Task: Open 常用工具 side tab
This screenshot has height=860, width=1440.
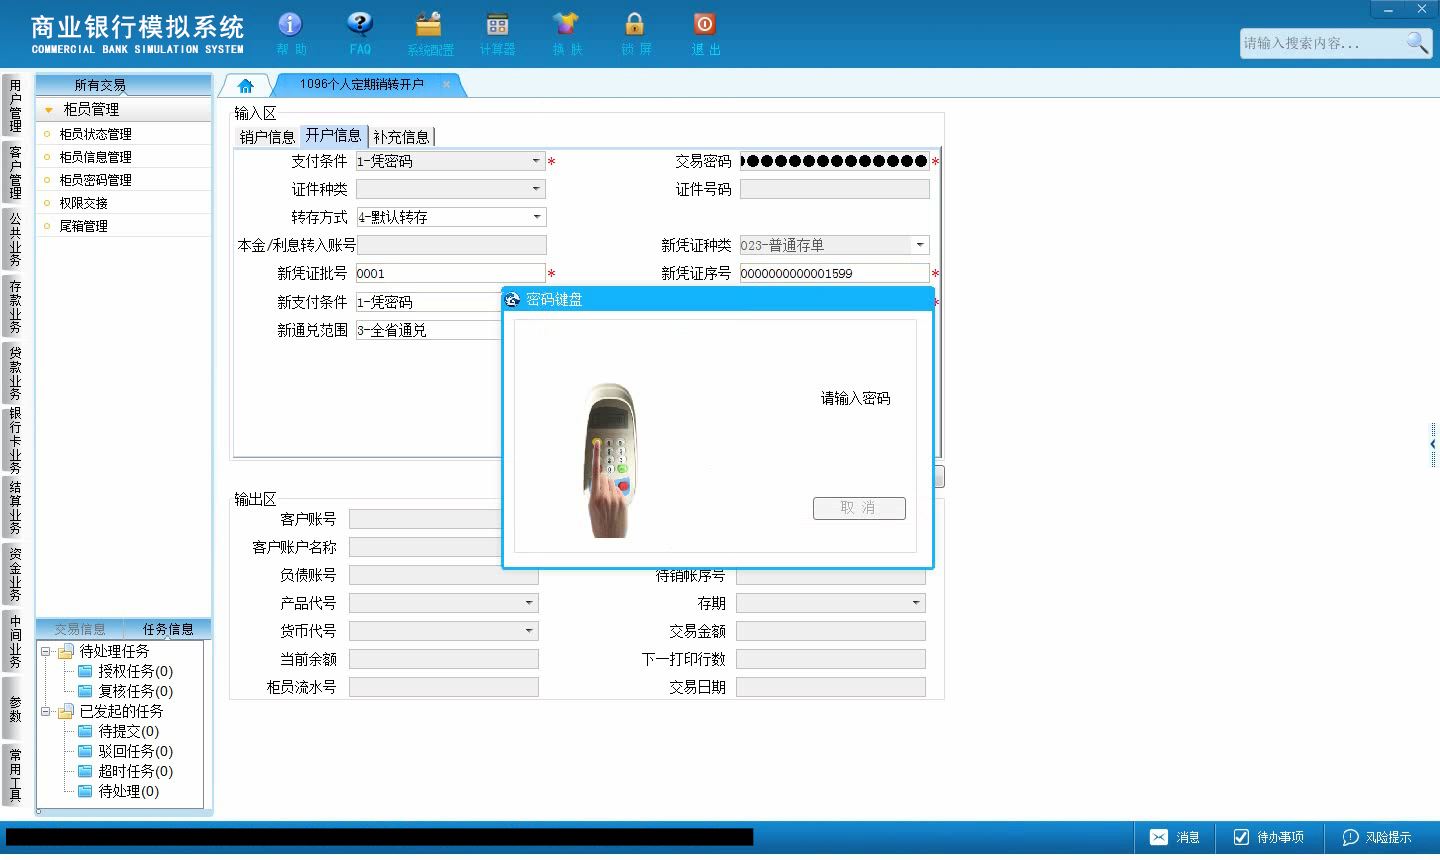Action: 15,775
